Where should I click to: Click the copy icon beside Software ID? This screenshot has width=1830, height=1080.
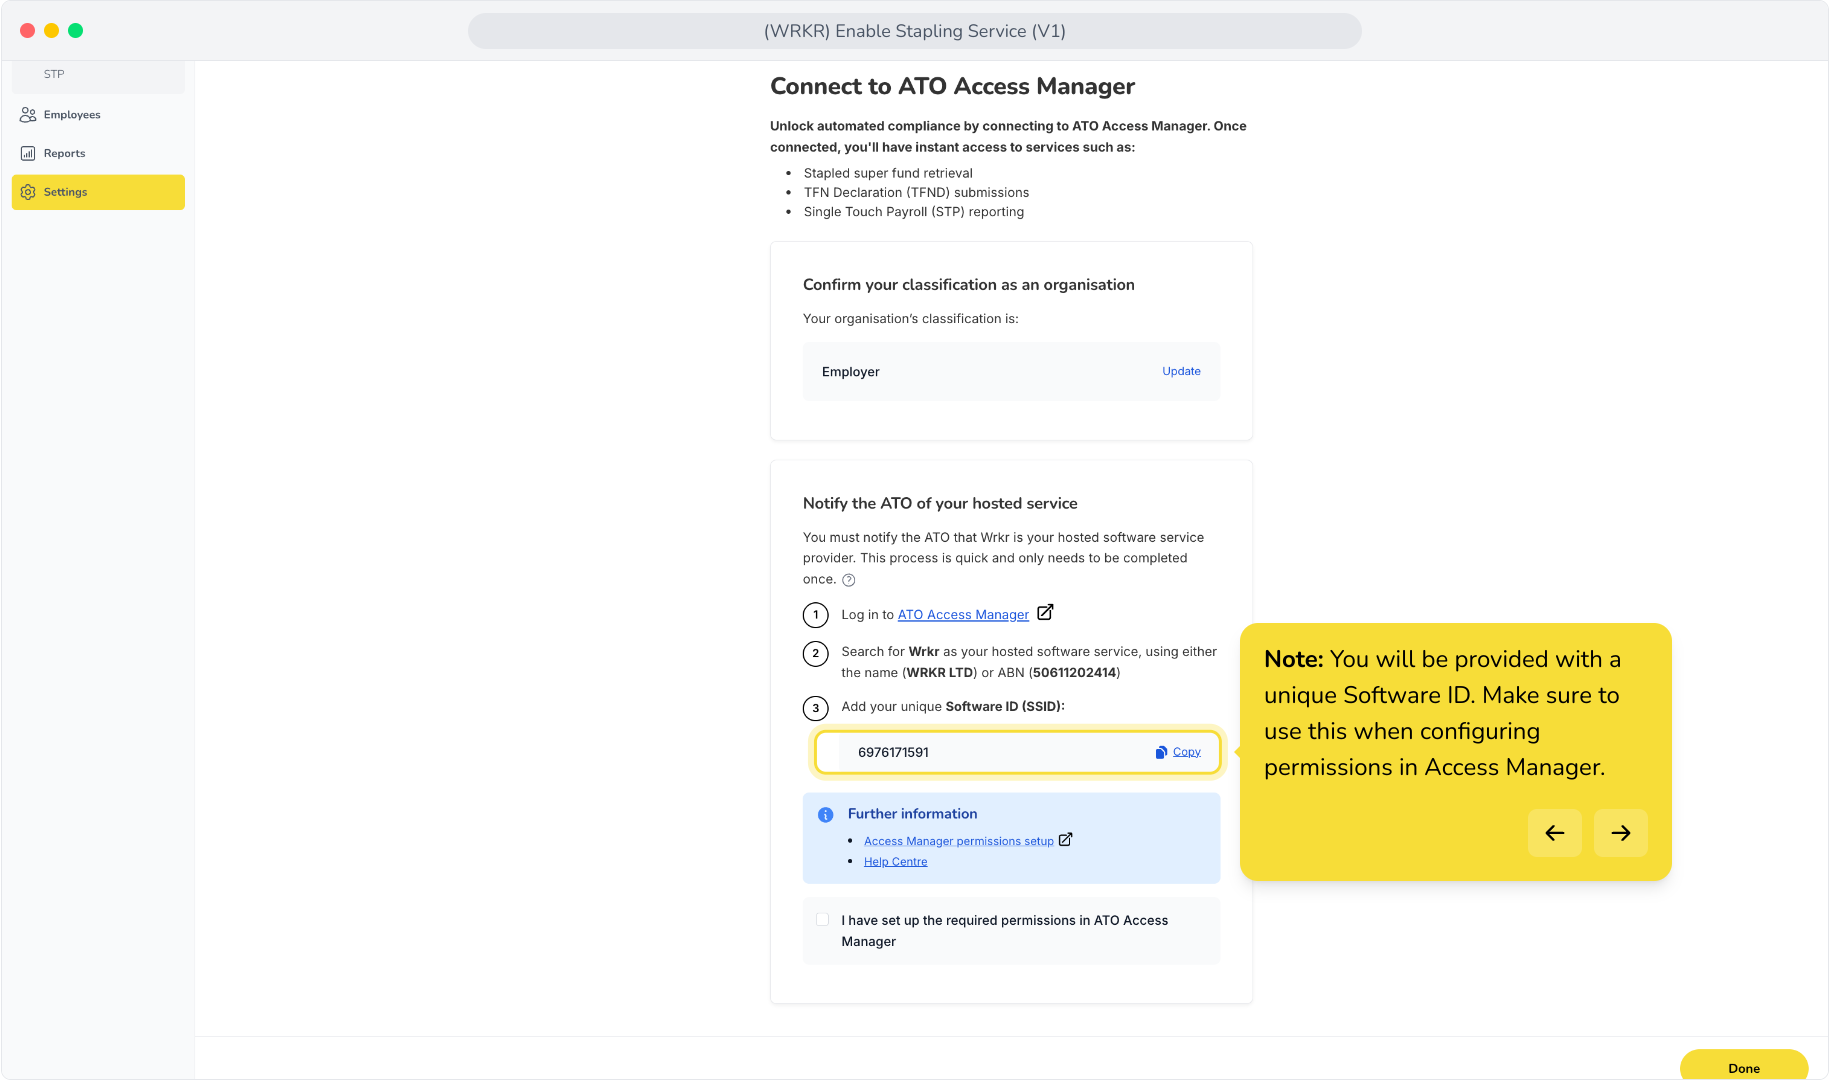pos(1161,752)
